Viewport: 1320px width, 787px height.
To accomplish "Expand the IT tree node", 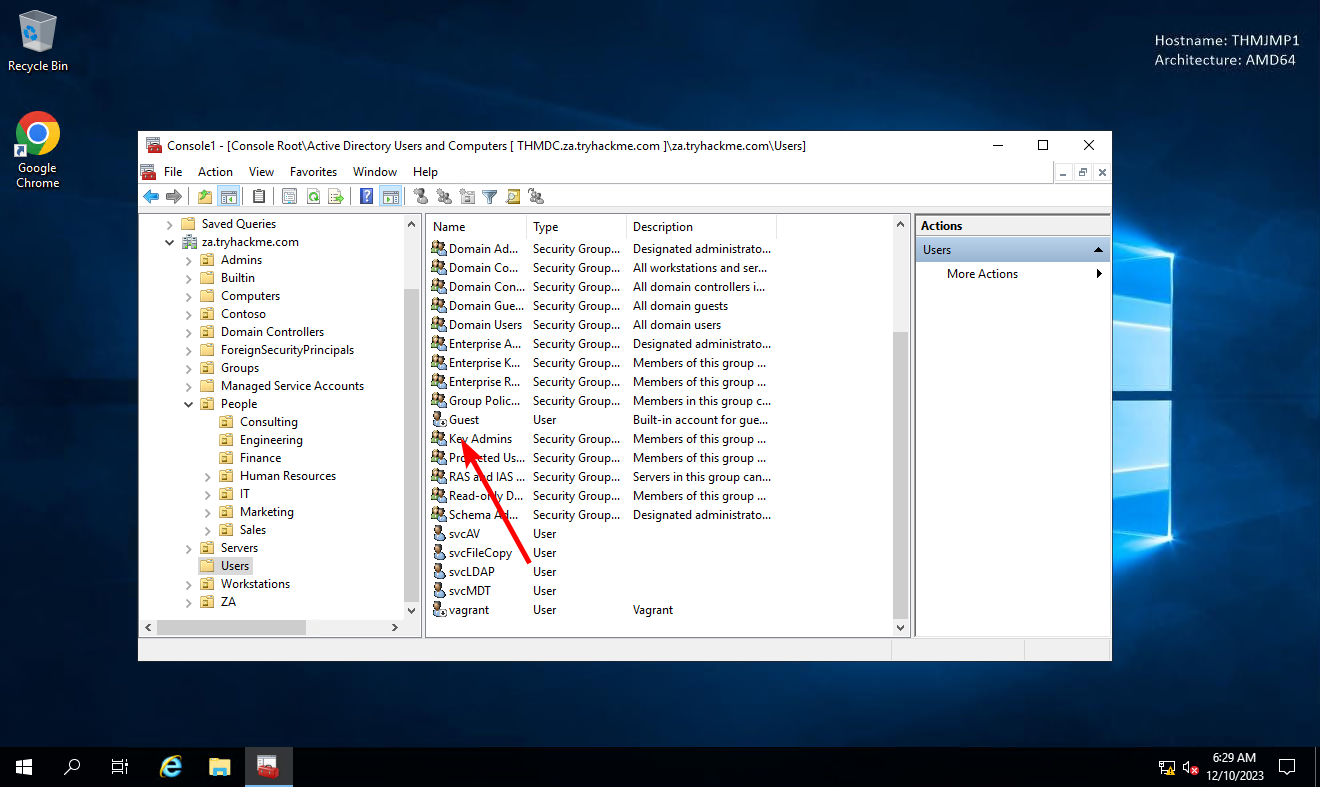I will (x=207, y=494).
